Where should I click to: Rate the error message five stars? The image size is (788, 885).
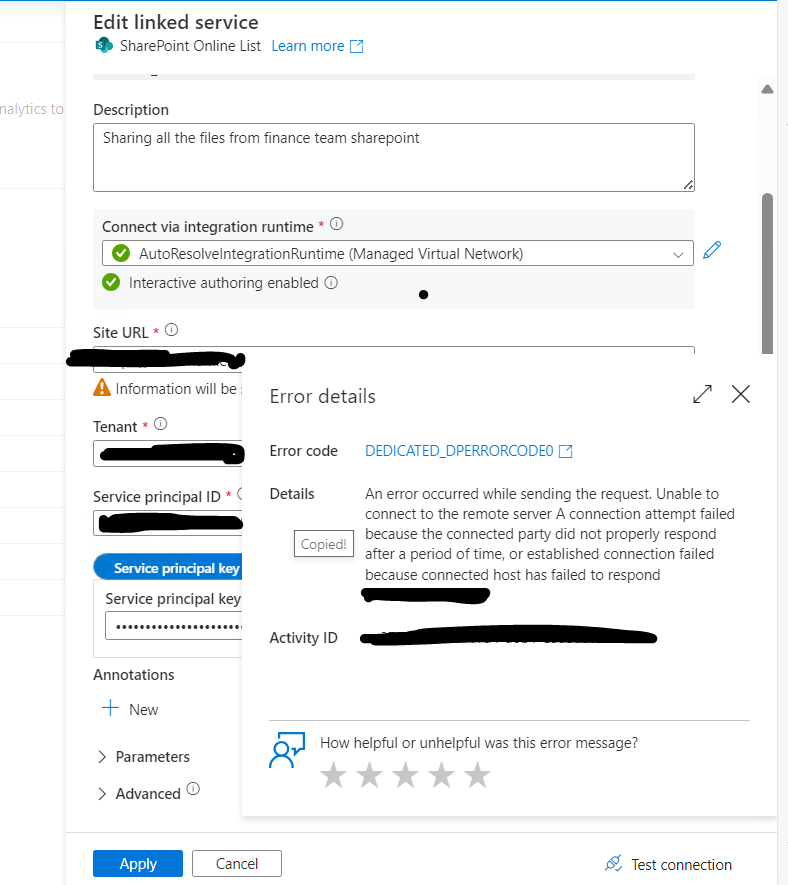tap(478, 774)
